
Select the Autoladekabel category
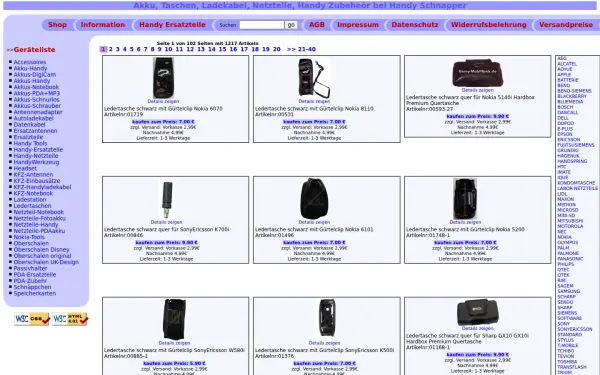(x=33, y=118)
